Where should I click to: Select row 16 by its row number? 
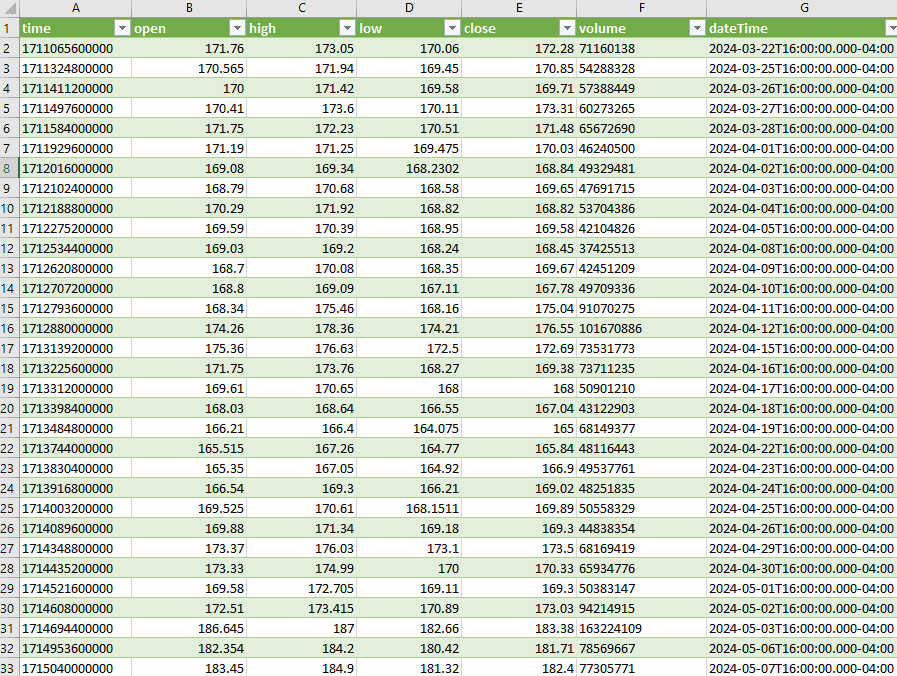(x=9, y=328)
